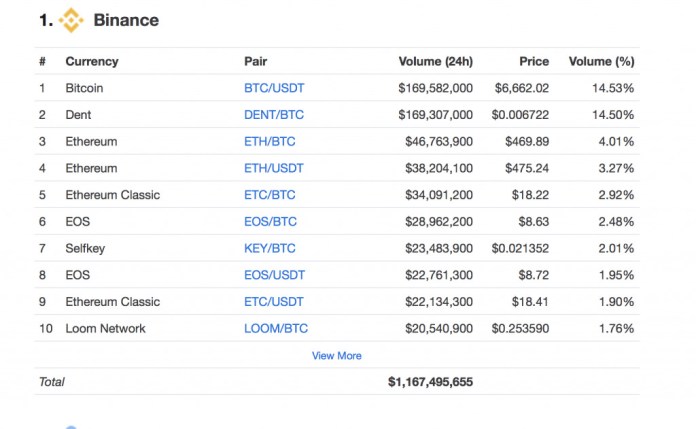Click the Binance logo icon
The height and width of the screenshot is (429, 696).
click(71, 20)
